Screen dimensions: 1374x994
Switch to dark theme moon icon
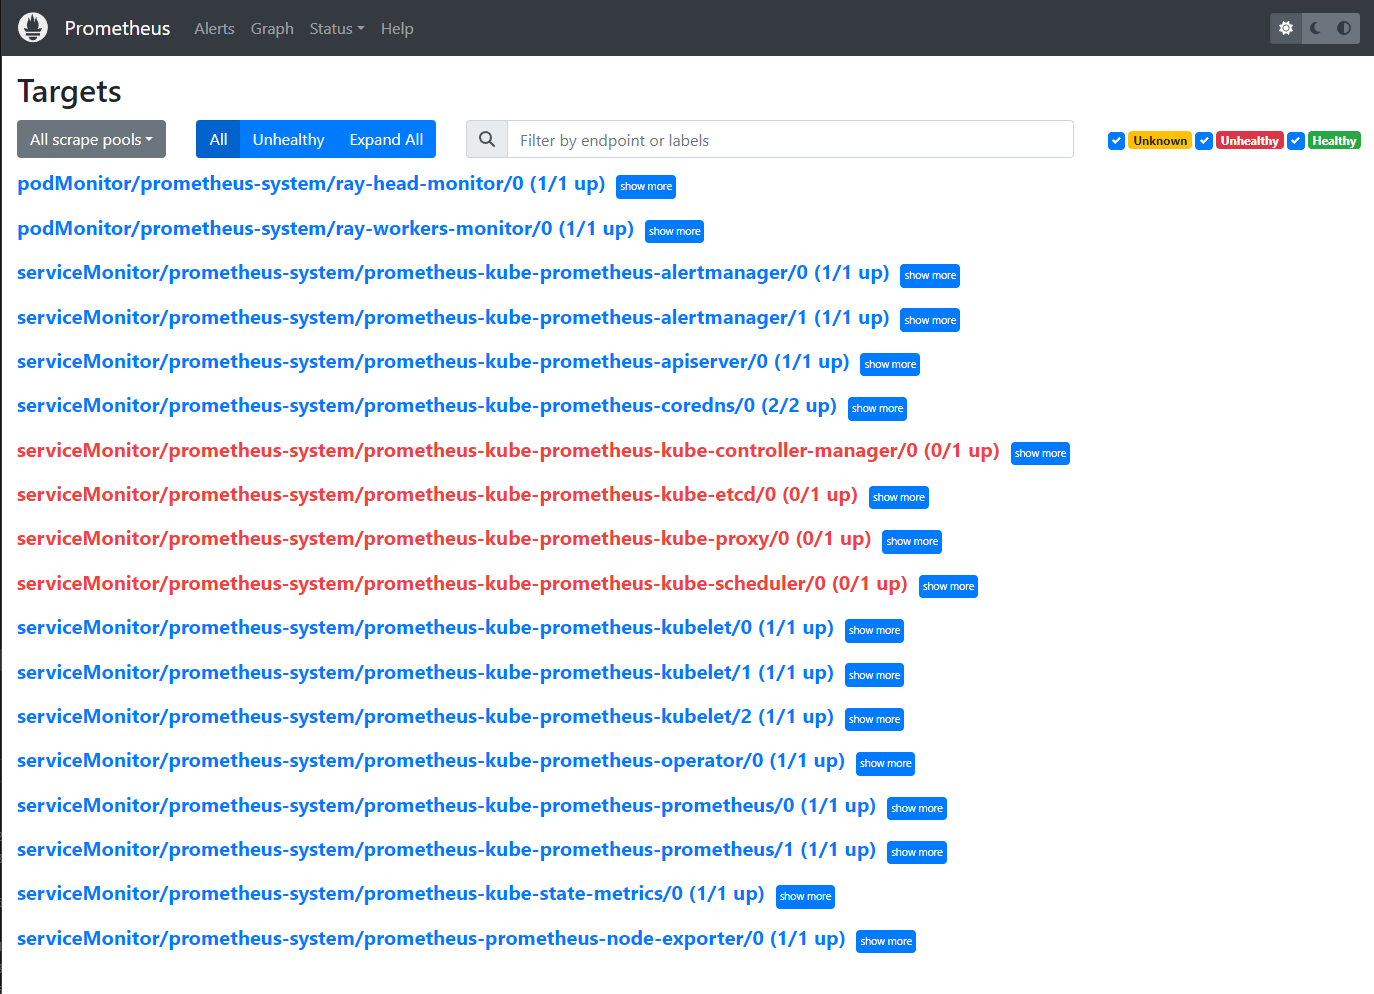coord(1316,28)
